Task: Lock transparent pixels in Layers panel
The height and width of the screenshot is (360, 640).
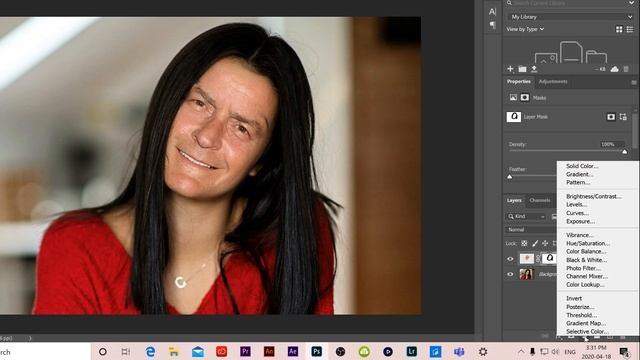Action: pyautogui.click(x=524, y=243)
